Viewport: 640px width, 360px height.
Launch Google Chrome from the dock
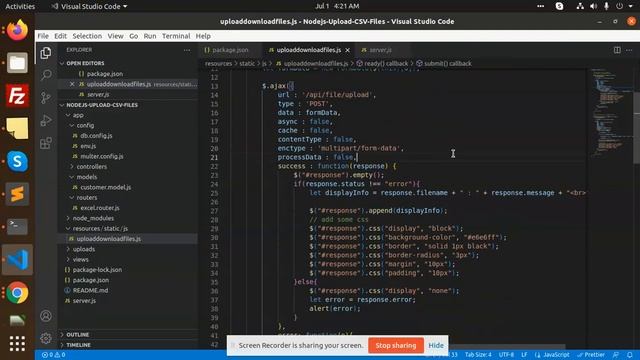[x=17, y=292]
